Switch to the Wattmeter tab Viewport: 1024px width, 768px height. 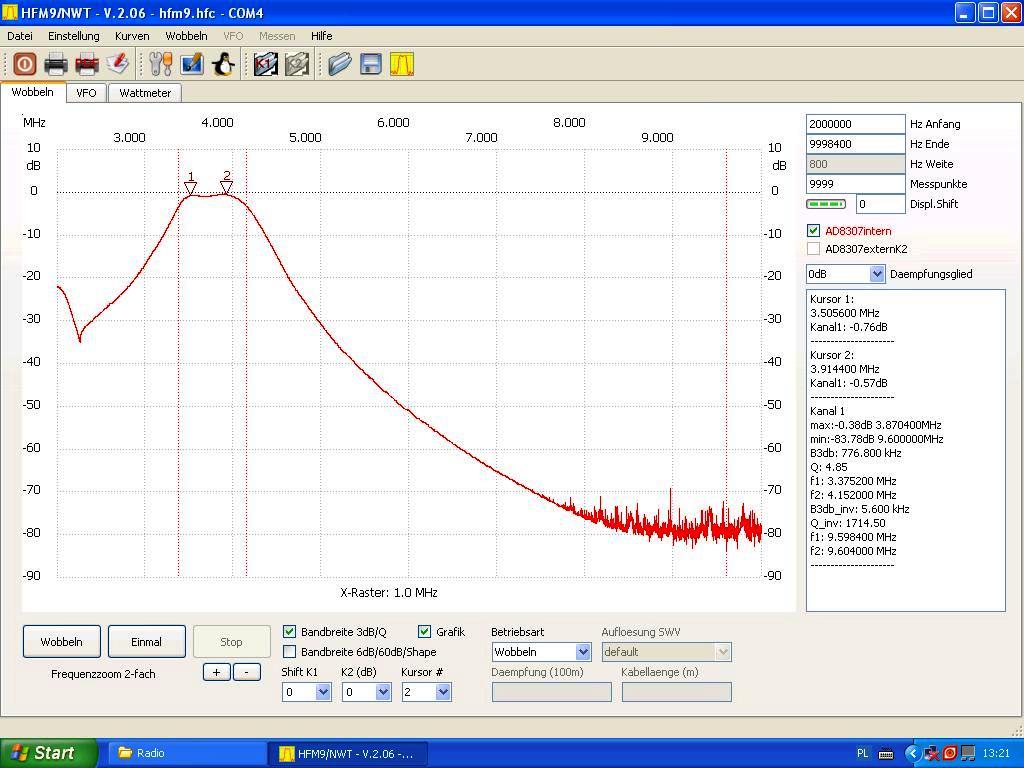145,93
